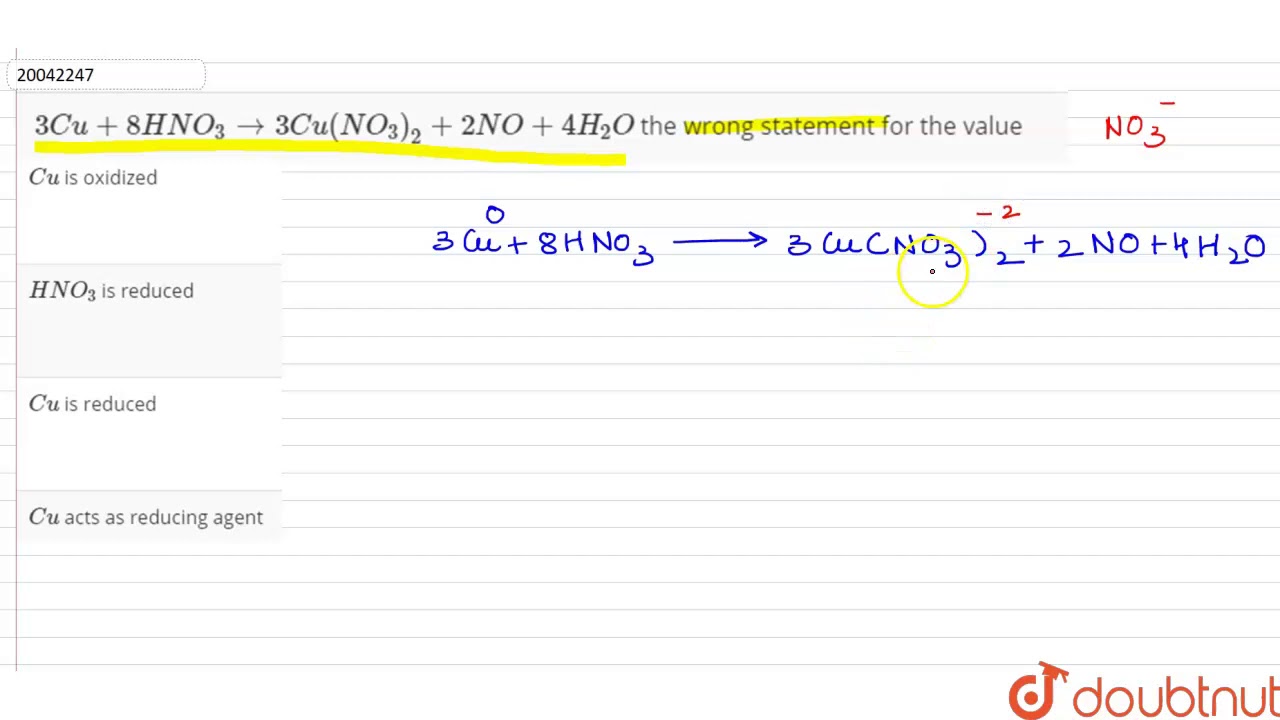Click the handwritten 2NO term

pos(1098,245)
